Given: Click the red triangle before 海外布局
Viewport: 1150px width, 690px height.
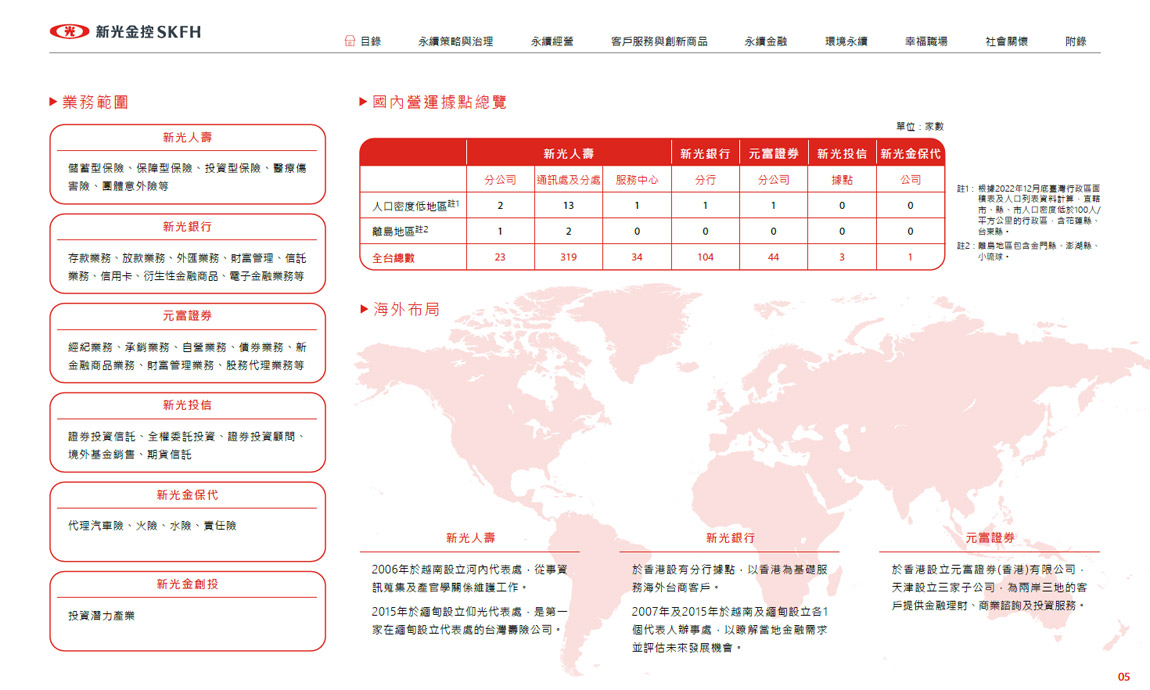Looking at the screenshot, I should pyautogui.click(x=363, y=310).
